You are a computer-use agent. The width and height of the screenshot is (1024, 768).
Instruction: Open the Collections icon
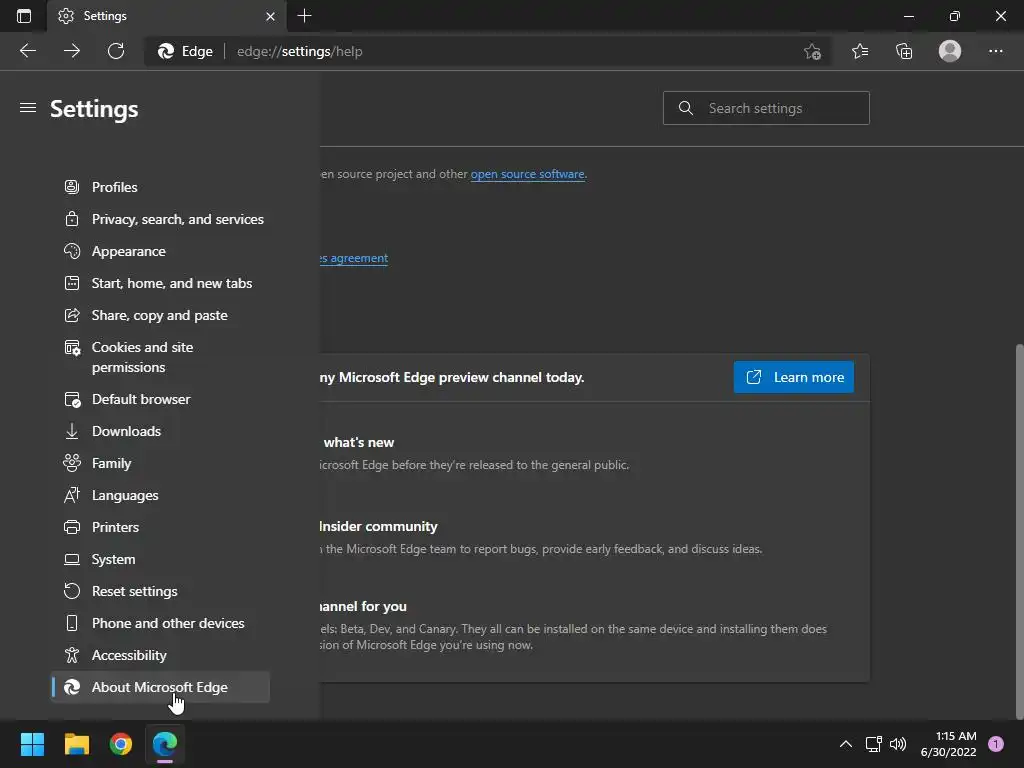point(904,51)
